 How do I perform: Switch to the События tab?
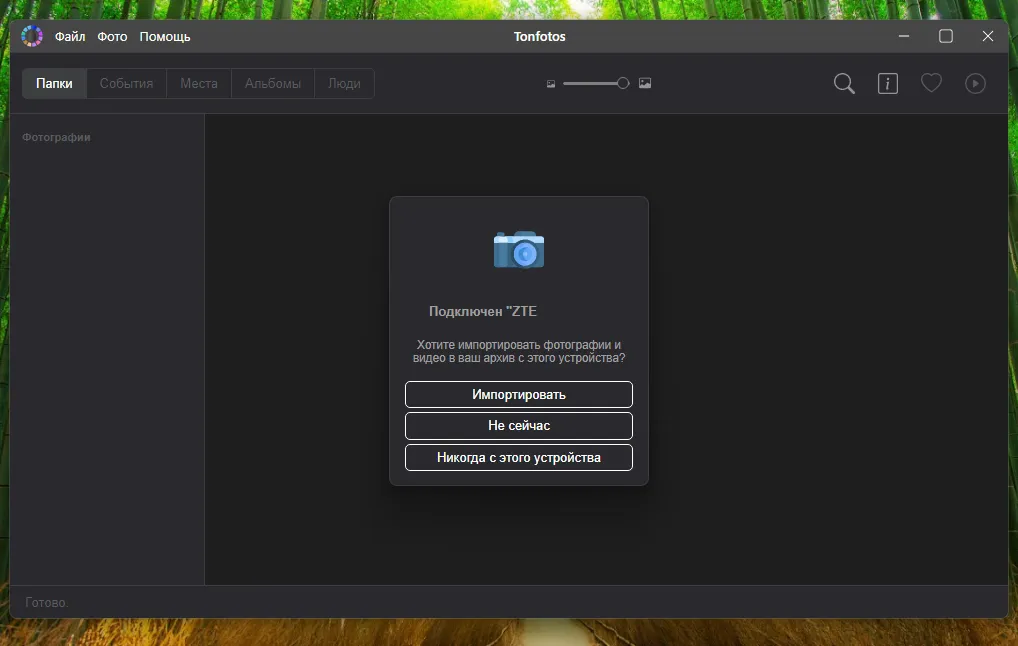click(x=126, y=84)
